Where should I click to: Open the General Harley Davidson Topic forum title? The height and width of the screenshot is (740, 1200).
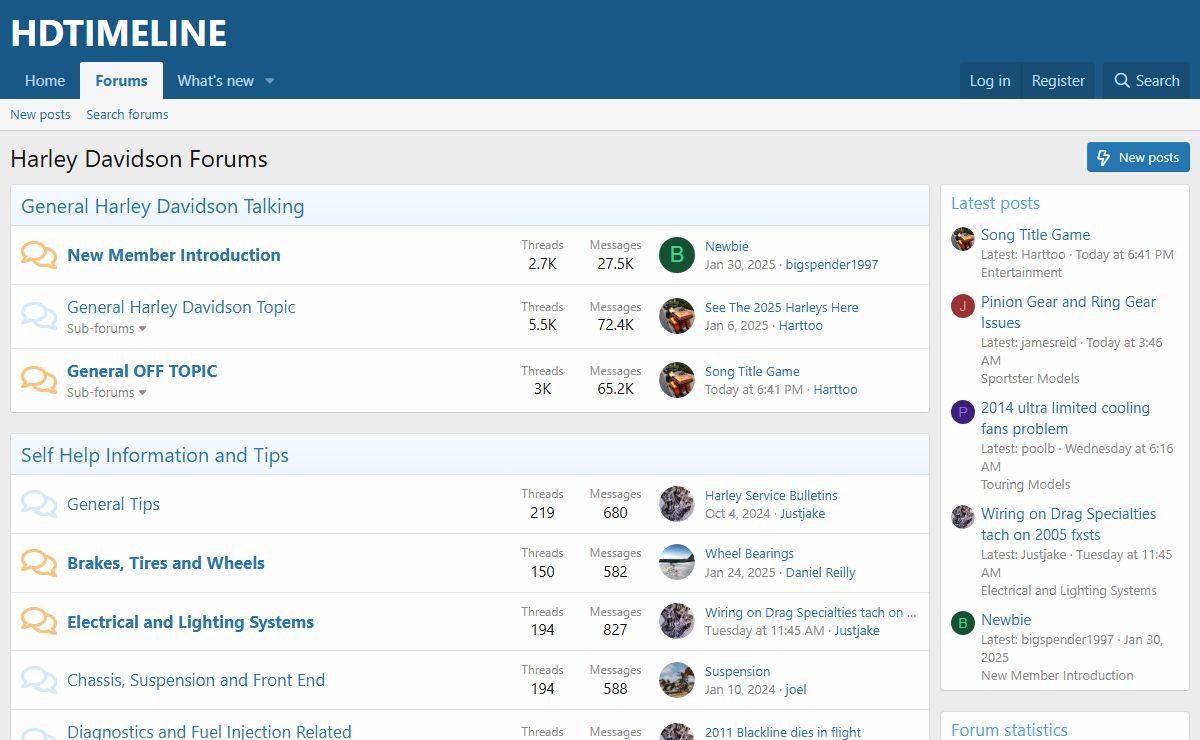coord(181,307)
